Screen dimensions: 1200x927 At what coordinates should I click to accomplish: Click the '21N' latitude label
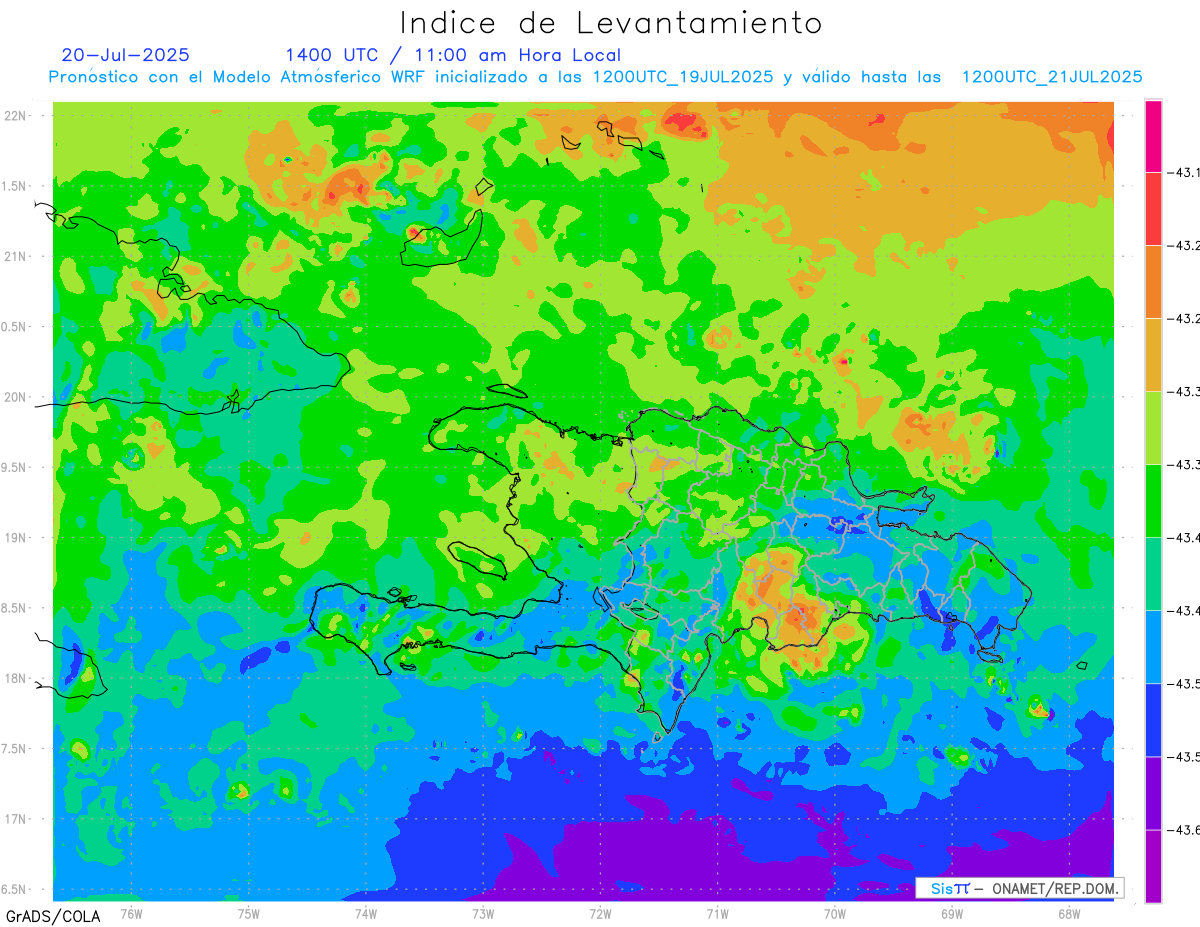tap(16, 256)
